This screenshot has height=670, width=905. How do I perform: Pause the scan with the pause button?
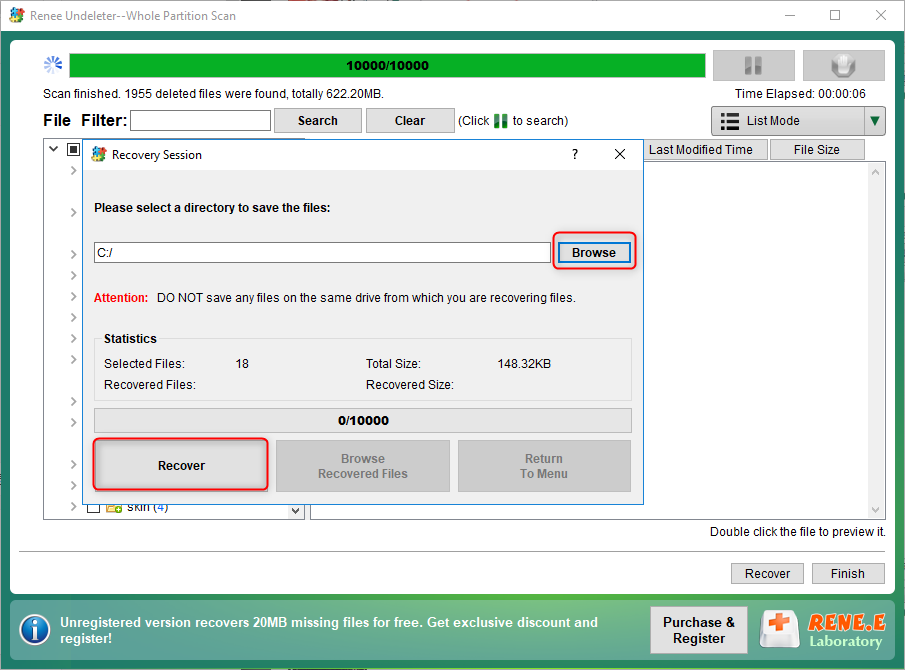tap(753, 65)
